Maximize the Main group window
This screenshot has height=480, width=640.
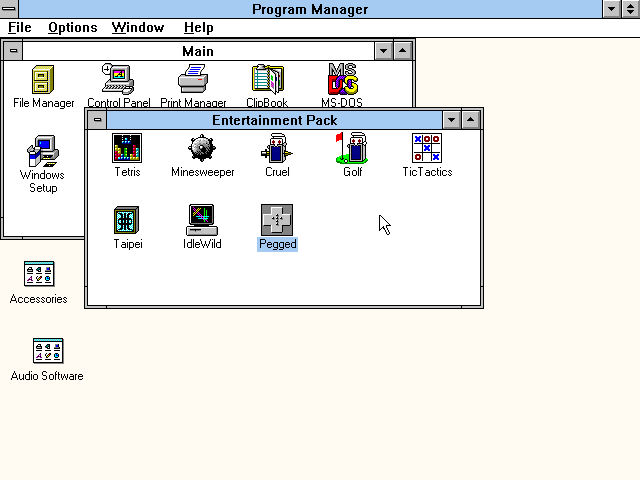click(x=402, y=51)
